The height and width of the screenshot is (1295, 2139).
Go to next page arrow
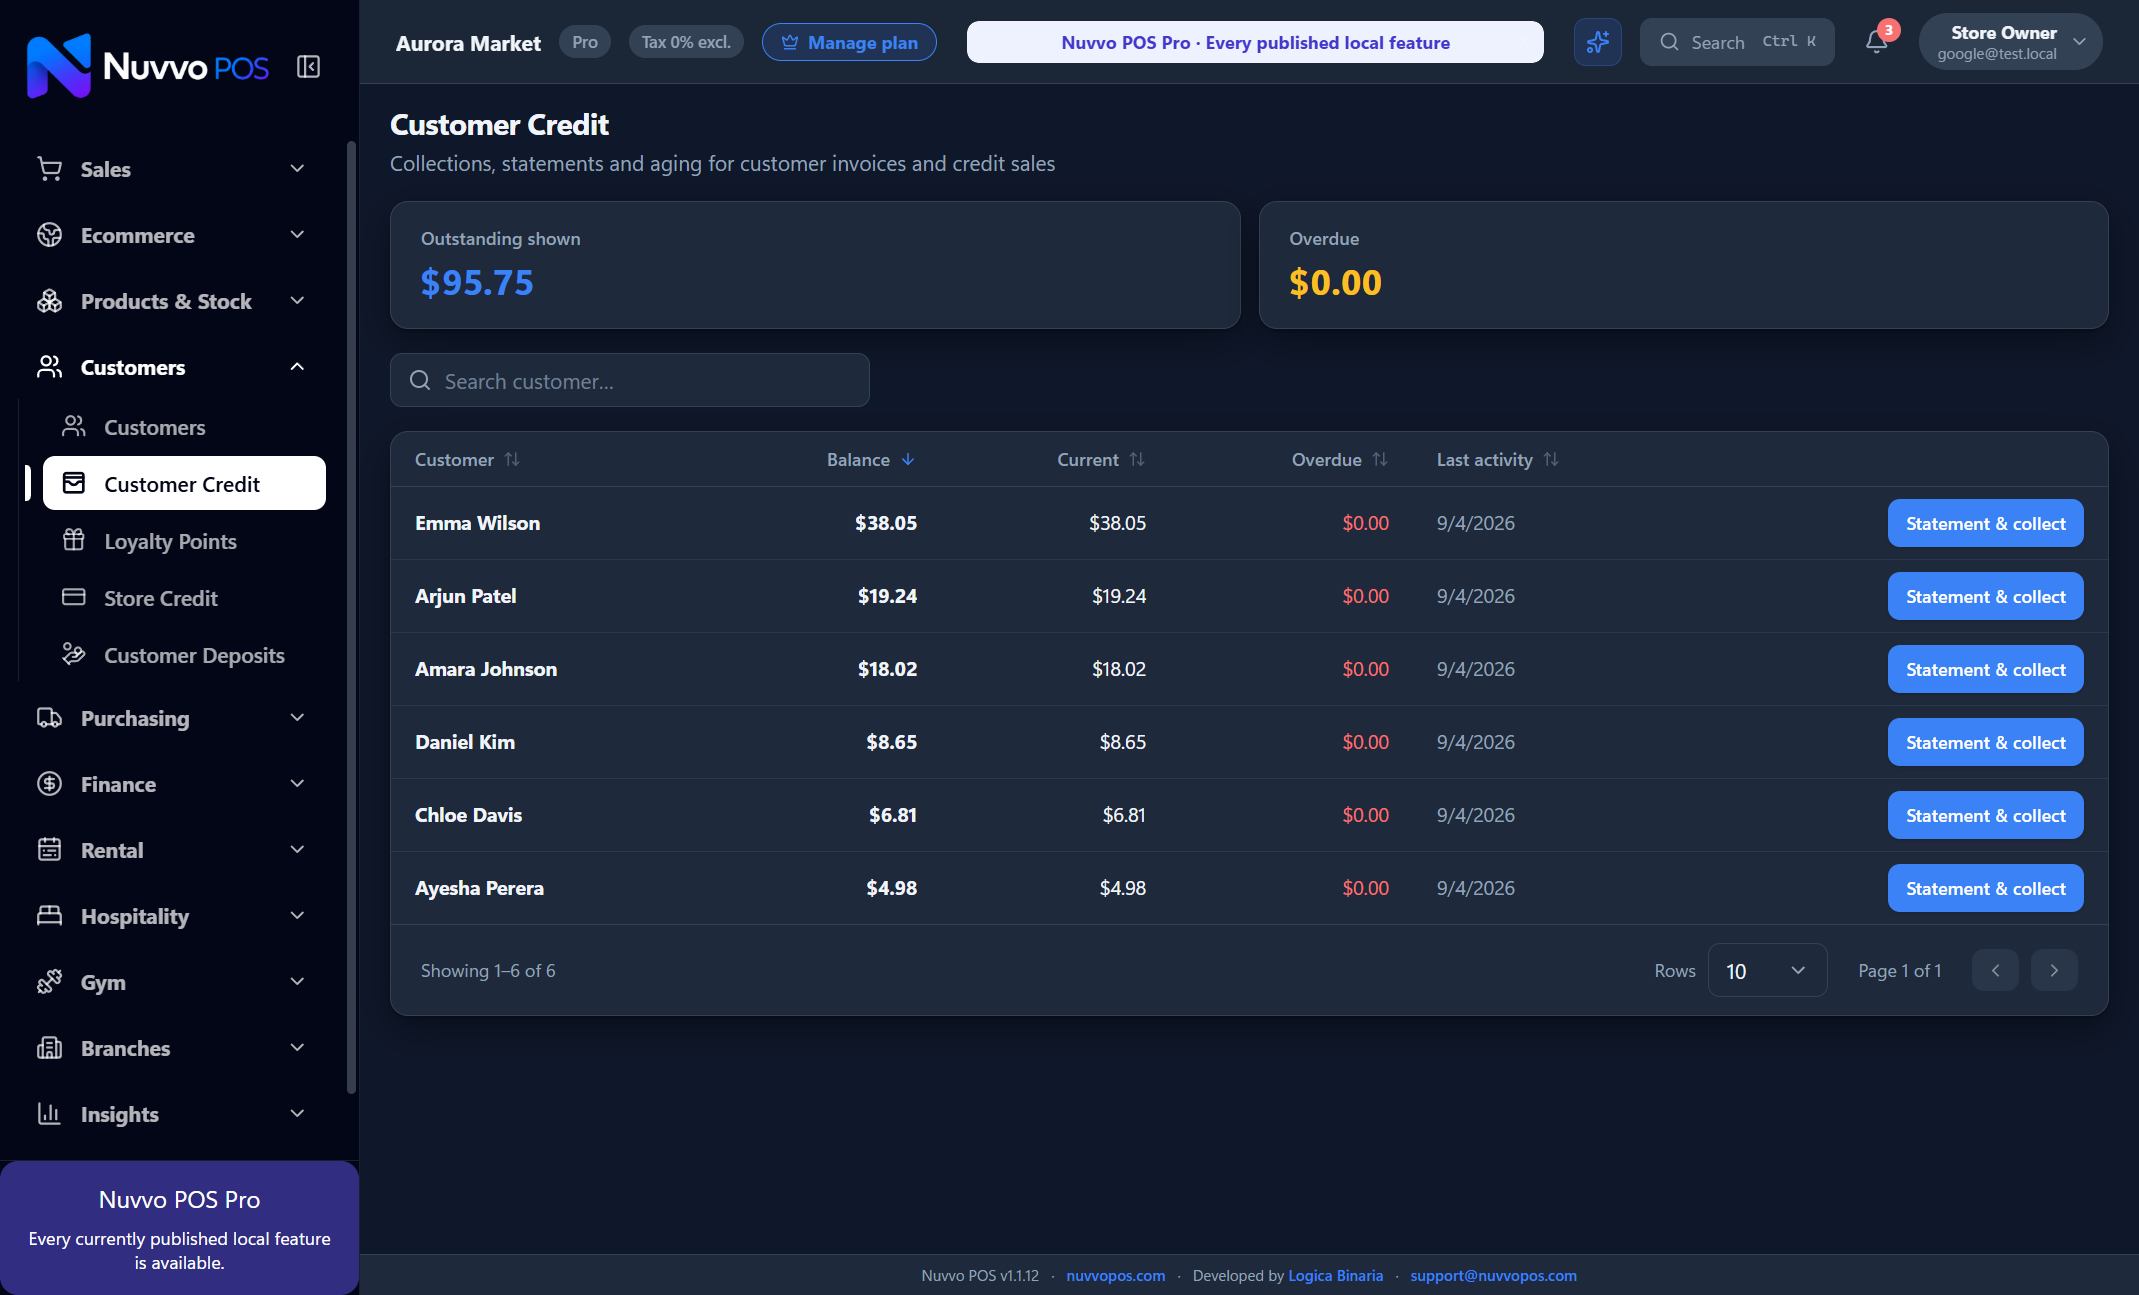pyautogui.click(x=2054, y=970)
